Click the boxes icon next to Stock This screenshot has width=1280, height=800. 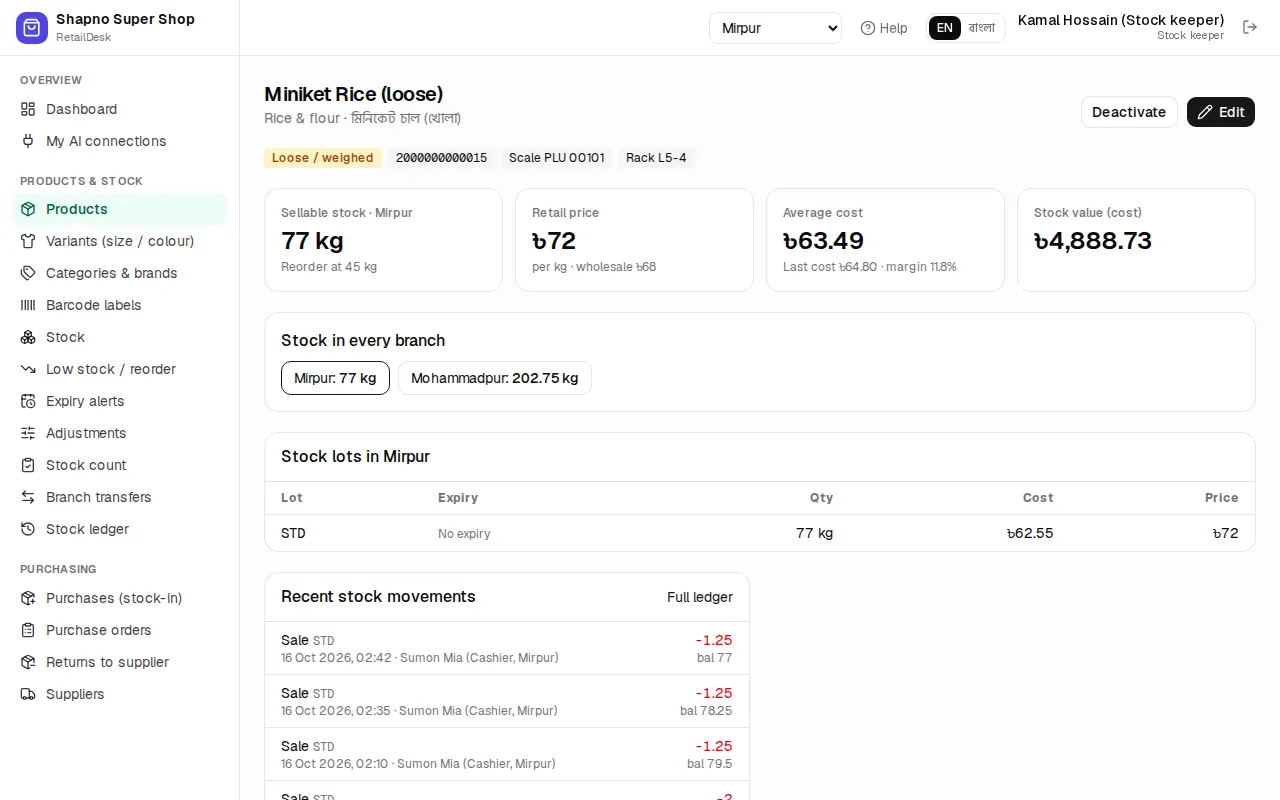point(28,337)
